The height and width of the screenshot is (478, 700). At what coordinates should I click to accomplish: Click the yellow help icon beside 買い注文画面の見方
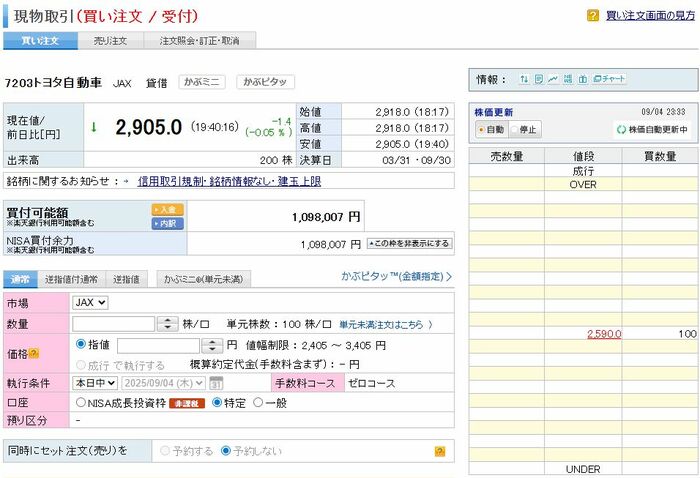pos(593,16)
